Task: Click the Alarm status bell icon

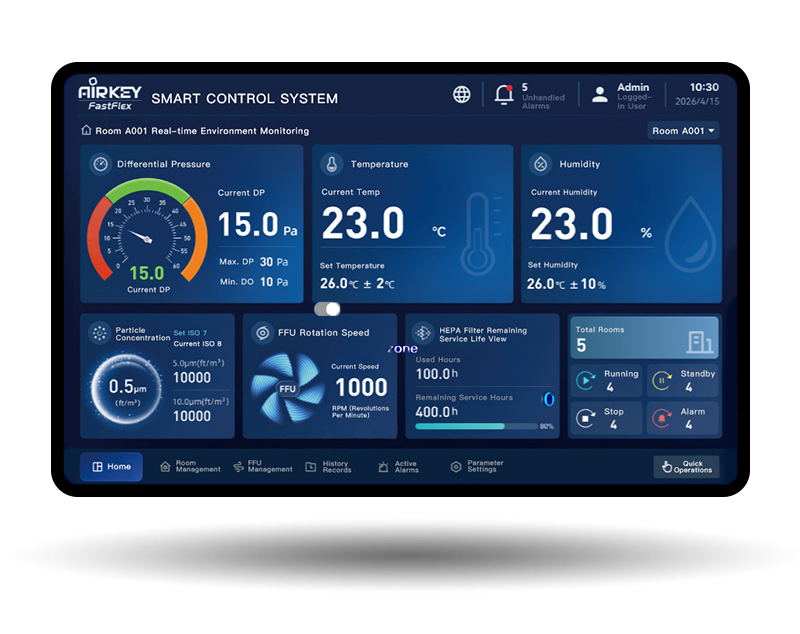Action: click(662, 418)
